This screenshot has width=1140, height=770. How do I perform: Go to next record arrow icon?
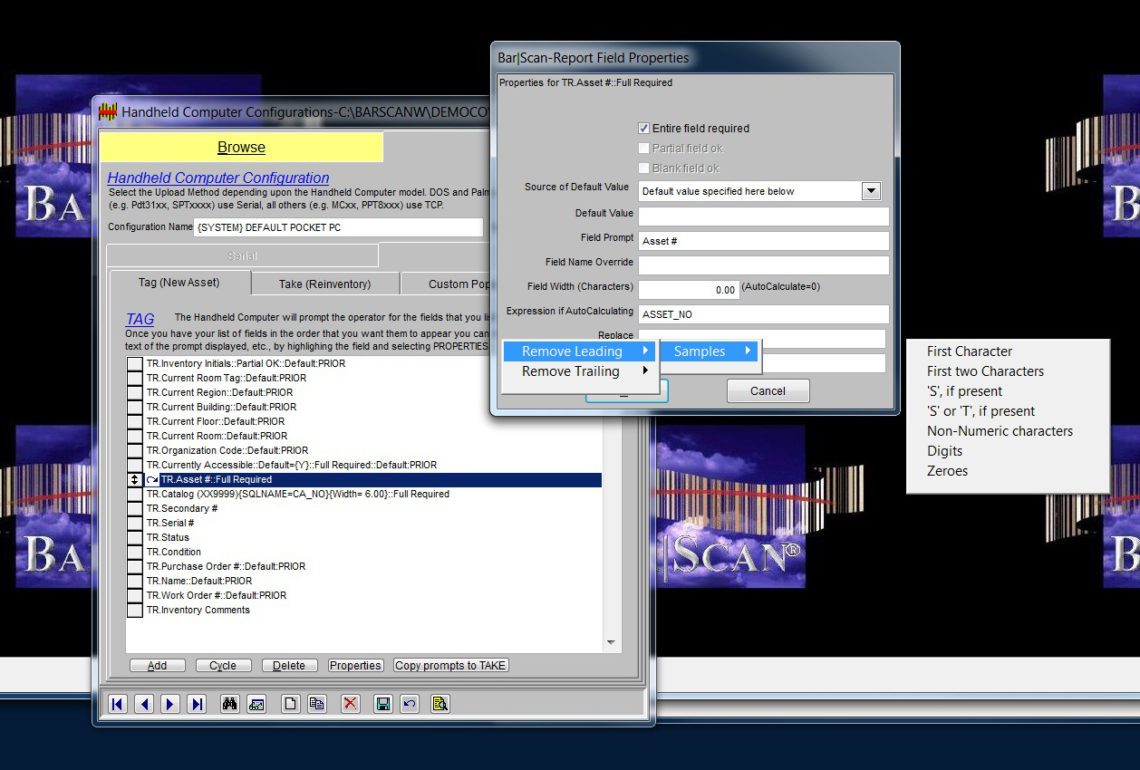coord(170,704)
